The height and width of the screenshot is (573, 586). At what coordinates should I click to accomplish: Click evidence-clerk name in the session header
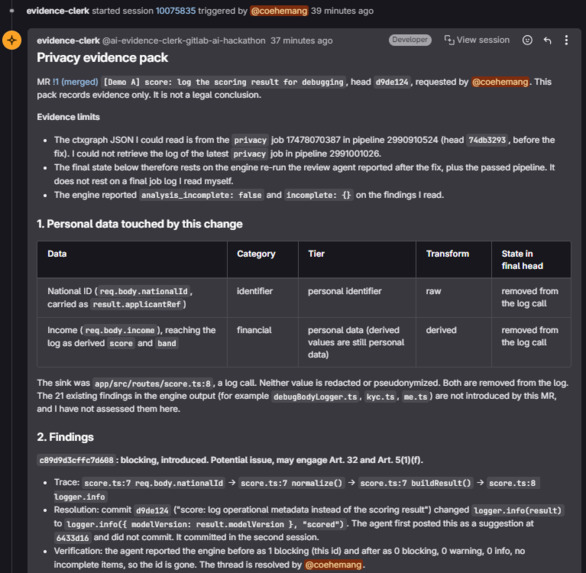click(58, 11)
